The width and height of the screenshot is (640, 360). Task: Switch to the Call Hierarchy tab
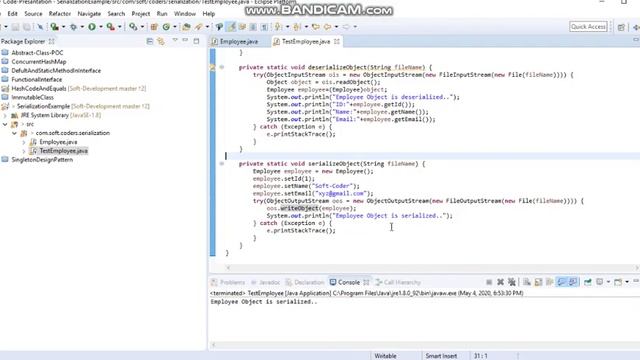(398, 282)
